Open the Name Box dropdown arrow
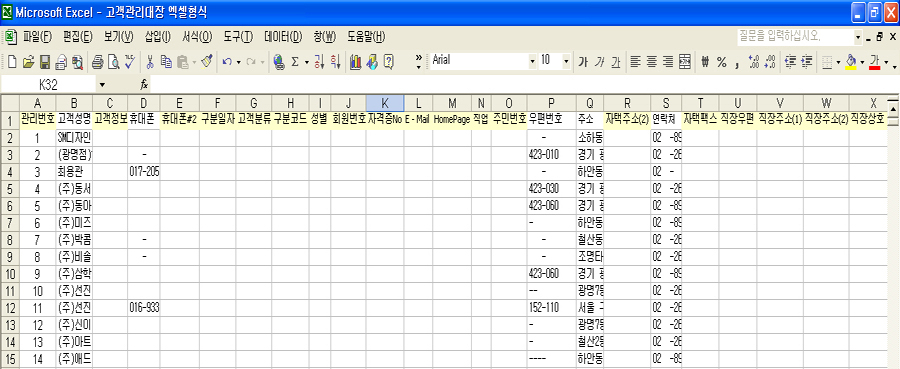The image size is (900, 369). tap(102, 85)
